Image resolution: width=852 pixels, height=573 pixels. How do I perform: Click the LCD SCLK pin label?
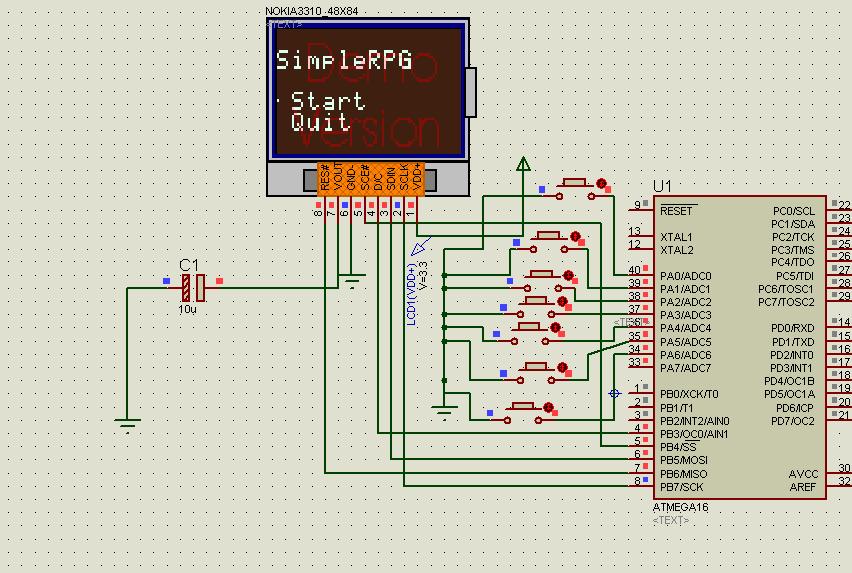[404, 178]
